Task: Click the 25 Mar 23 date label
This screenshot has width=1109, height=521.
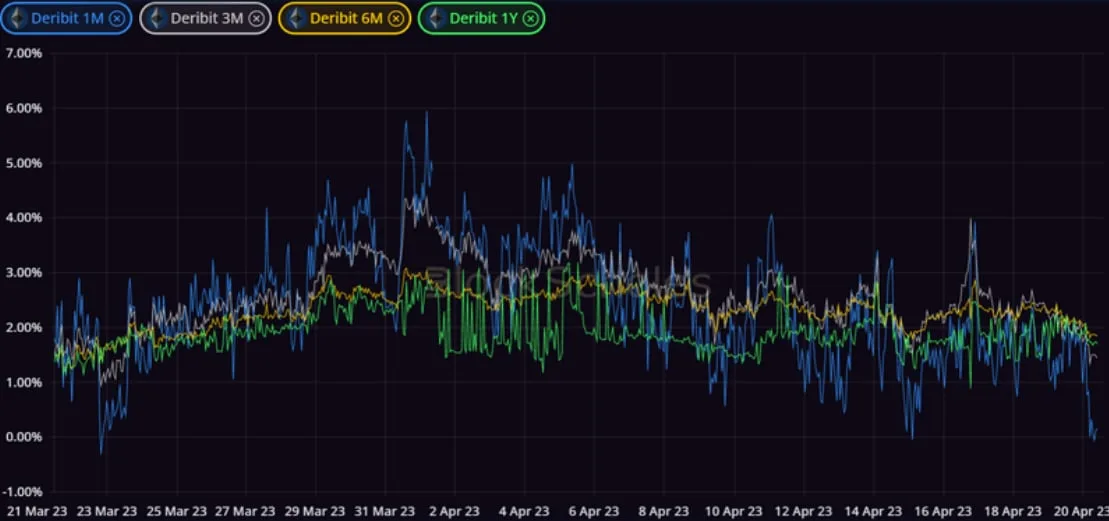Action: coord(177,511)
